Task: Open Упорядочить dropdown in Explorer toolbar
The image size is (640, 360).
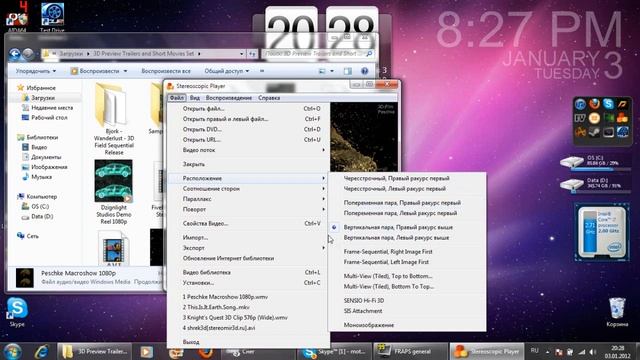Action: (36, 71)
